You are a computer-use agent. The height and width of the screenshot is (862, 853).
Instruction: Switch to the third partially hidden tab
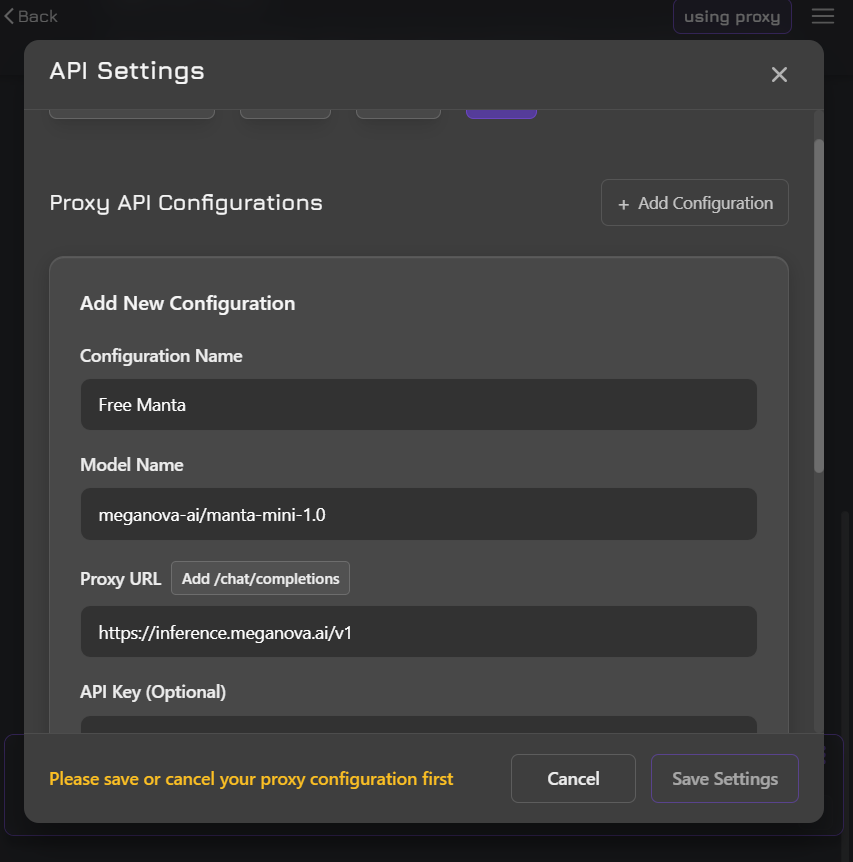pos(398,113)
